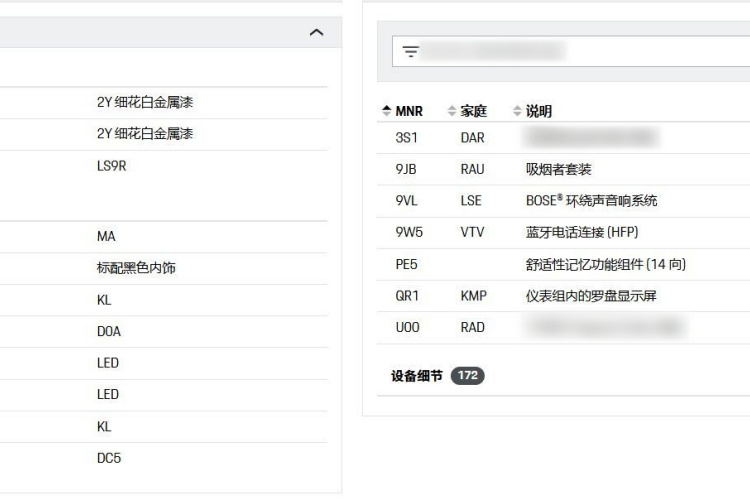Select the 9W5 row code
The height and width of the screenshot is (500, 750).
point(409,233)
